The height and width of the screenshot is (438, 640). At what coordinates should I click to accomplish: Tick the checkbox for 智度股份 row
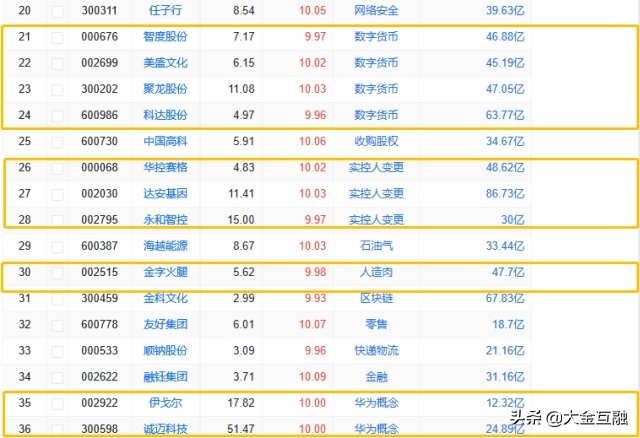coord(57,38)
